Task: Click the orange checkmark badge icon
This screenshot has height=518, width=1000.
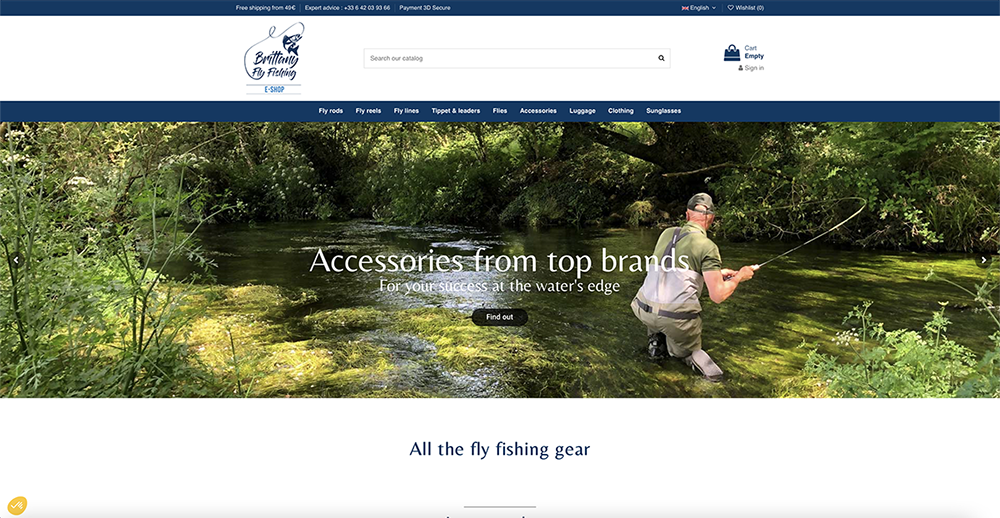Action: (17, 506)
